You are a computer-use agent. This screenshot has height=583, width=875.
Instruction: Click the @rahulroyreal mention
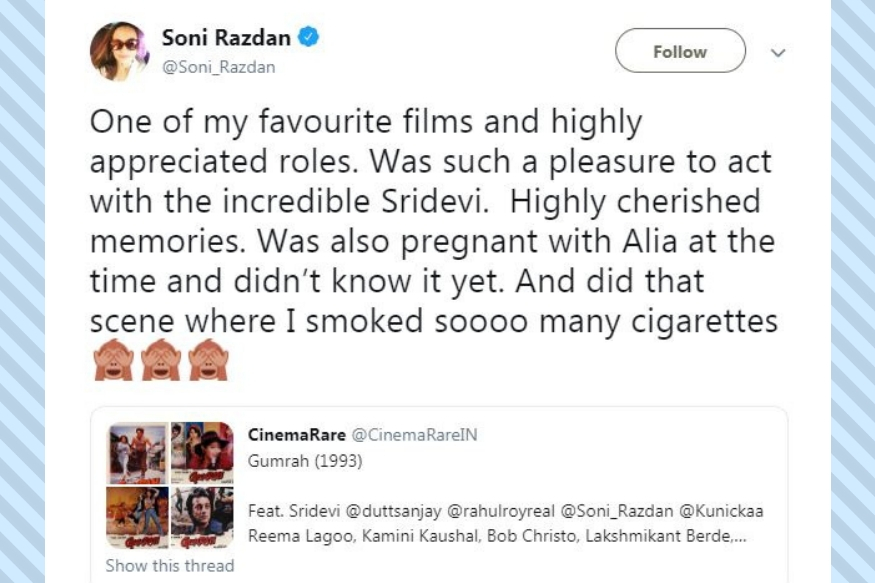point(501,511)
